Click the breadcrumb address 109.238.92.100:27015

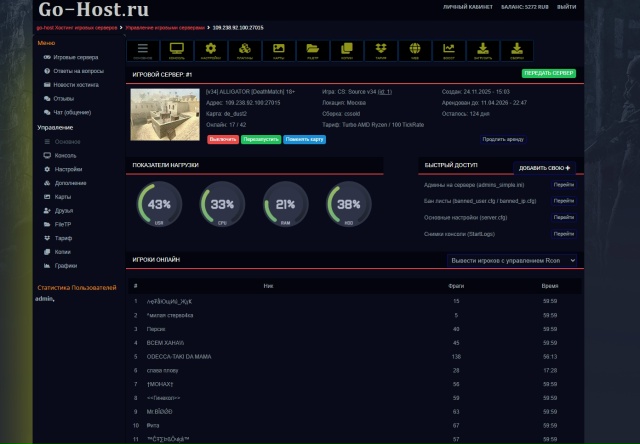[x=238, y=28]
